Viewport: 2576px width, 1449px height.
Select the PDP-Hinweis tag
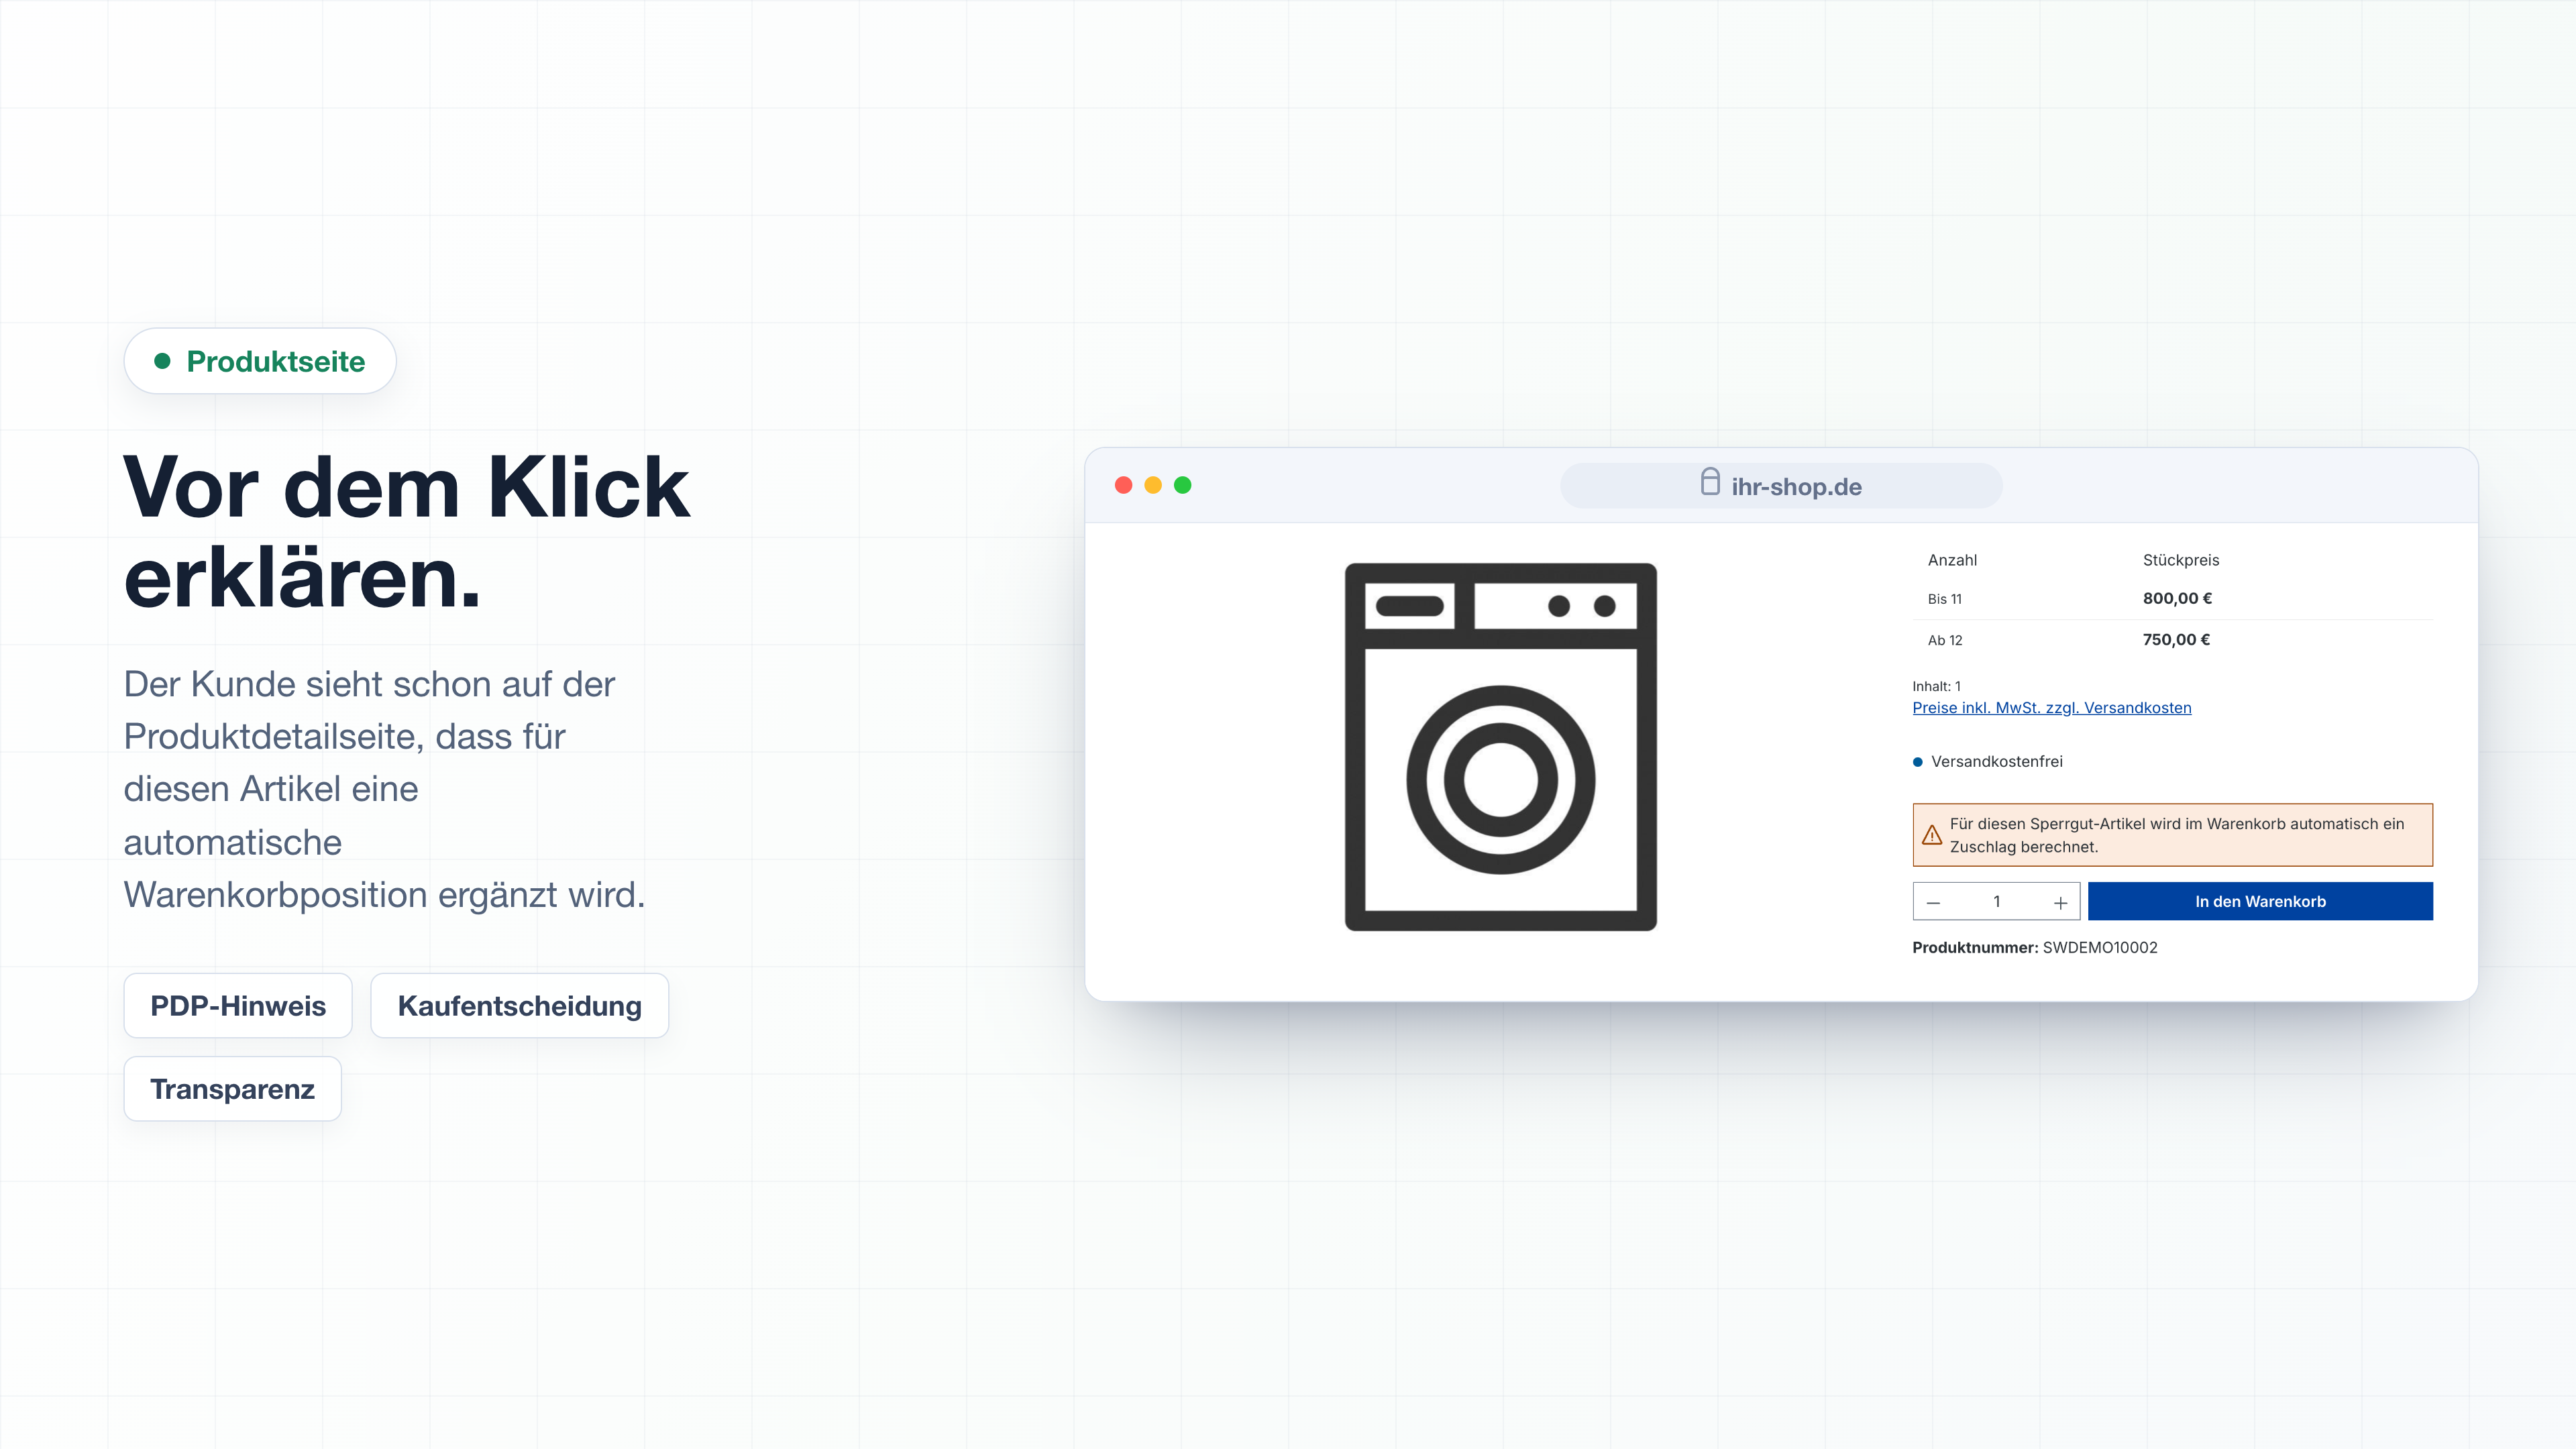click(238, 1006)
